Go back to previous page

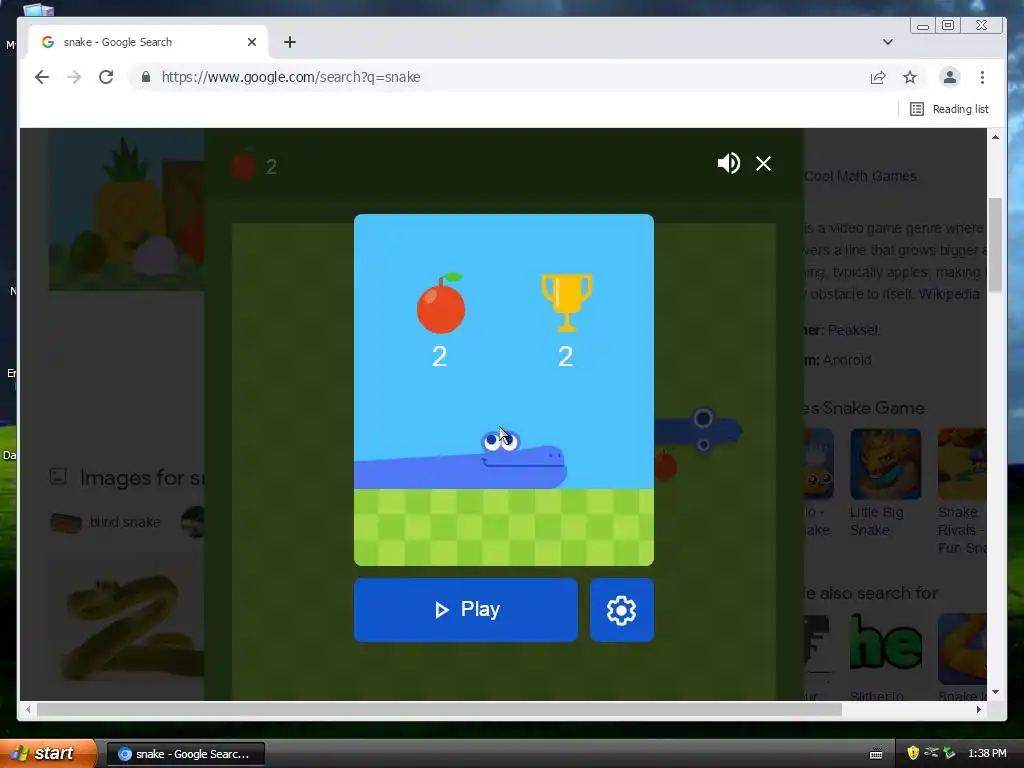click(42, 77)
